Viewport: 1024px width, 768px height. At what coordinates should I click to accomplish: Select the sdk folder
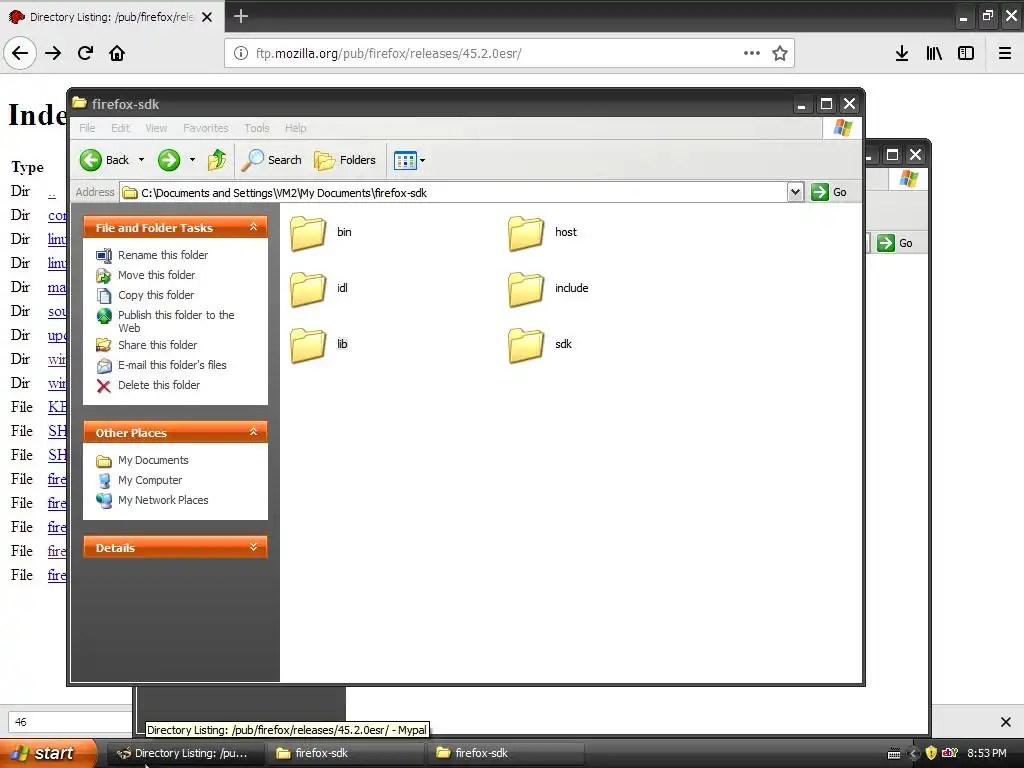click(x=540, y=345)
